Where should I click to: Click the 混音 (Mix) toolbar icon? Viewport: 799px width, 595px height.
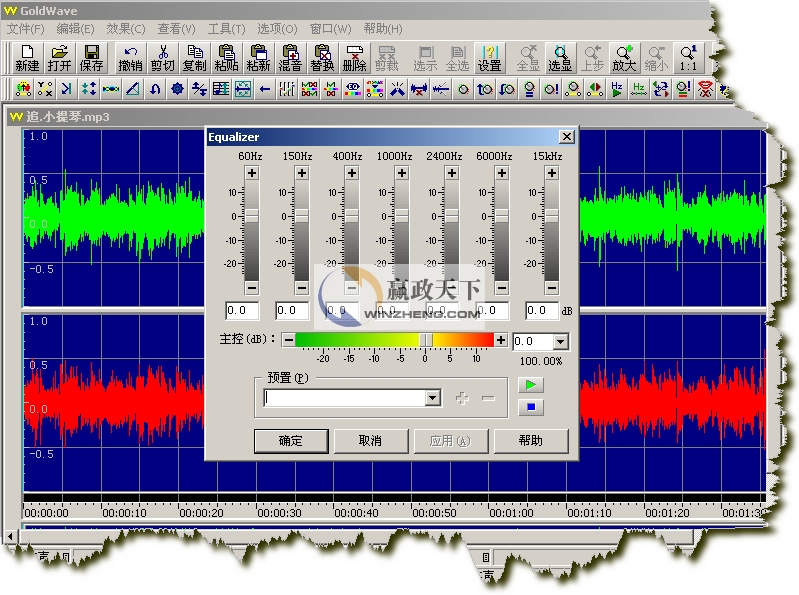290,58
